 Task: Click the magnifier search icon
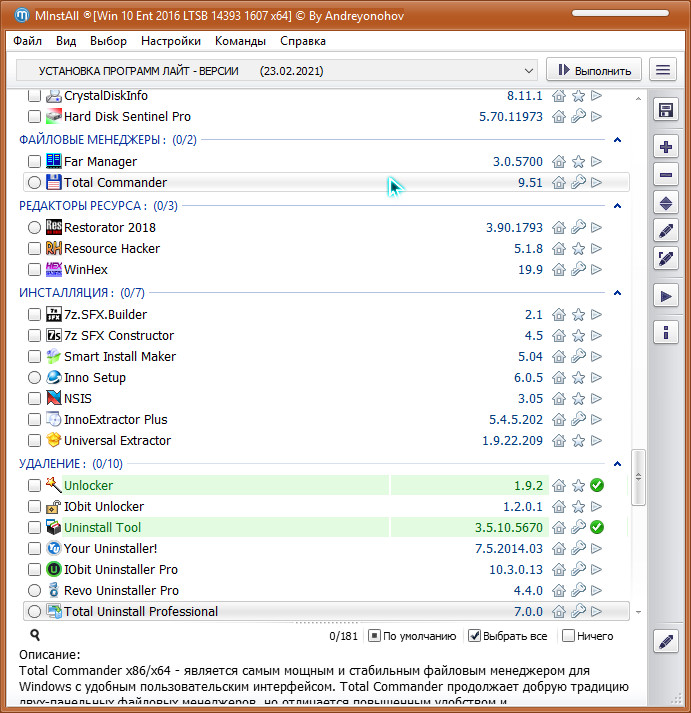(x=35, y=635)
